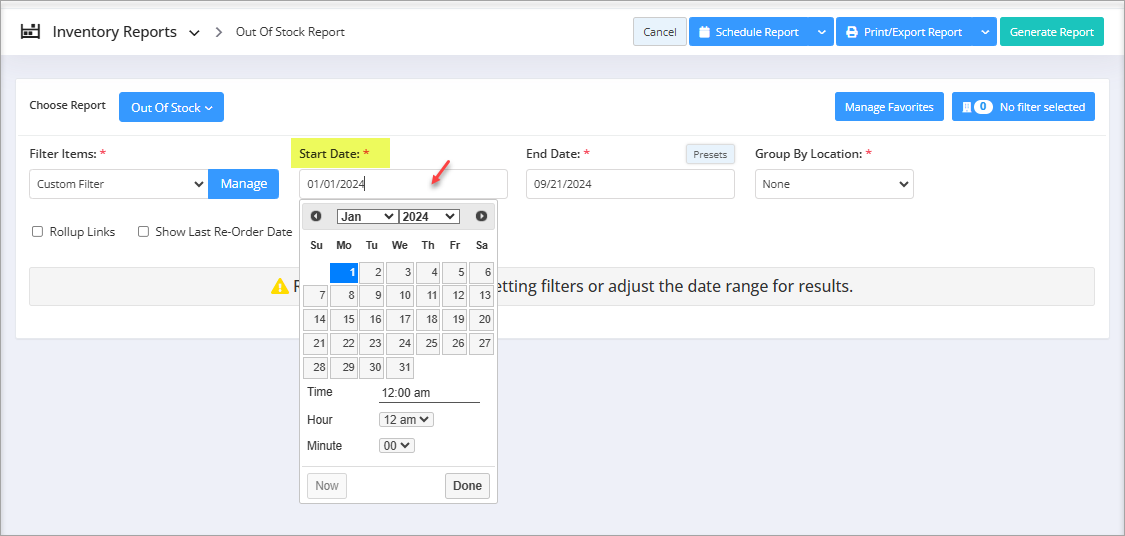Open the Out Of Stock report chooser
1125x536 pixels.
pos(171,107)
